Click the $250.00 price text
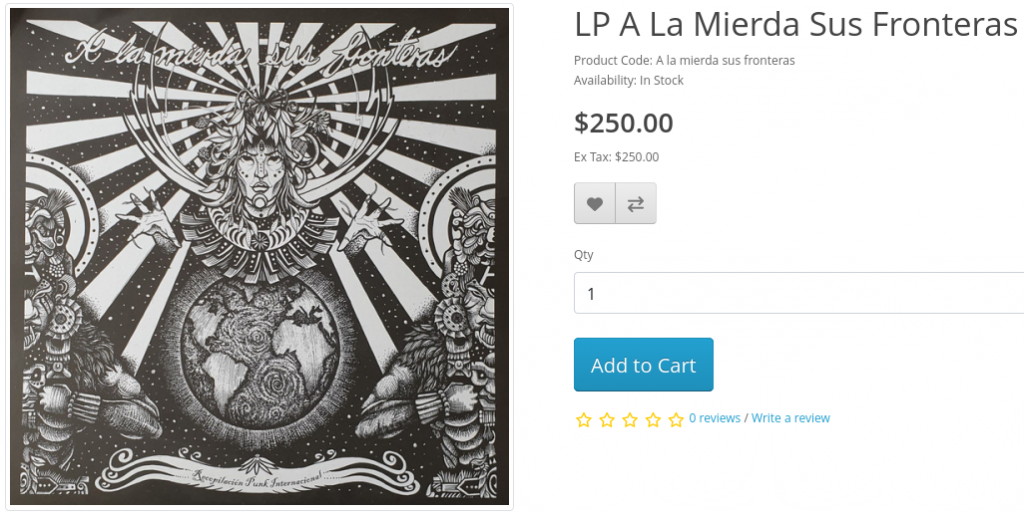Image resolution: width=1024 pixels, height=513 pixels. pos(623,123)
